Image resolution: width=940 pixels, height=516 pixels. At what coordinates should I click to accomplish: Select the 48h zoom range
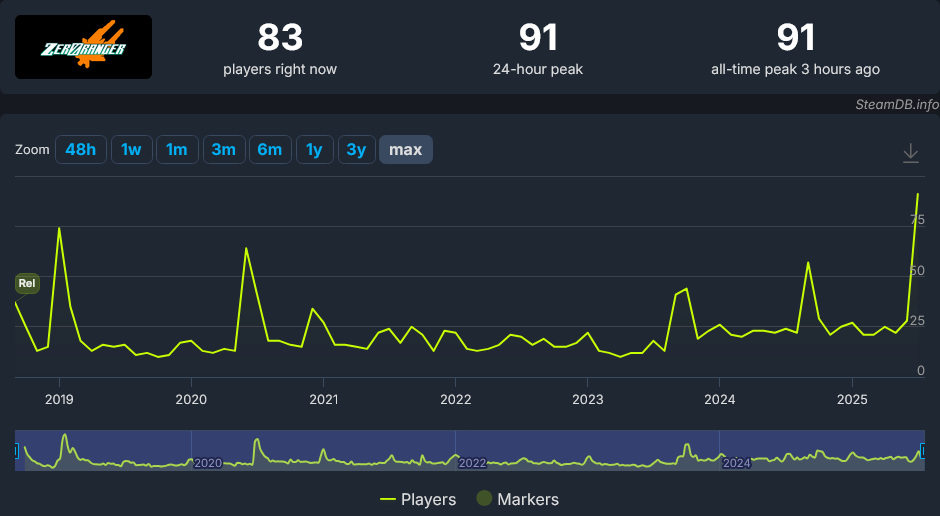point(81,149)
